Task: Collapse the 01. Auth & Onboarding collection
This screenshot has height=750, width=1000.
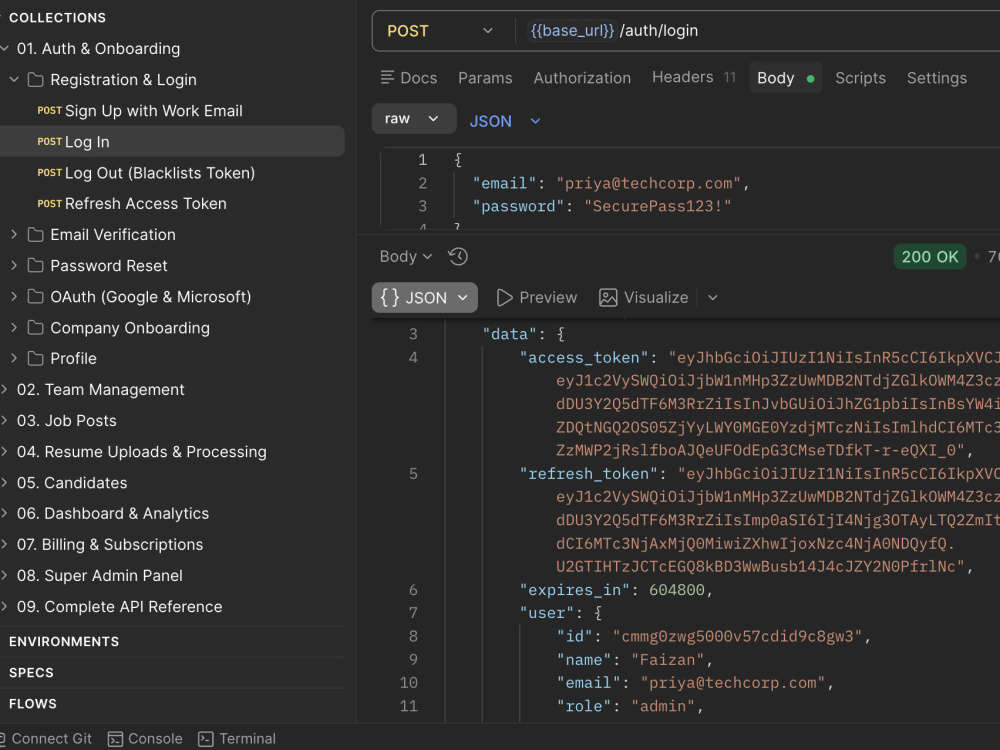Action: [5, 48]
